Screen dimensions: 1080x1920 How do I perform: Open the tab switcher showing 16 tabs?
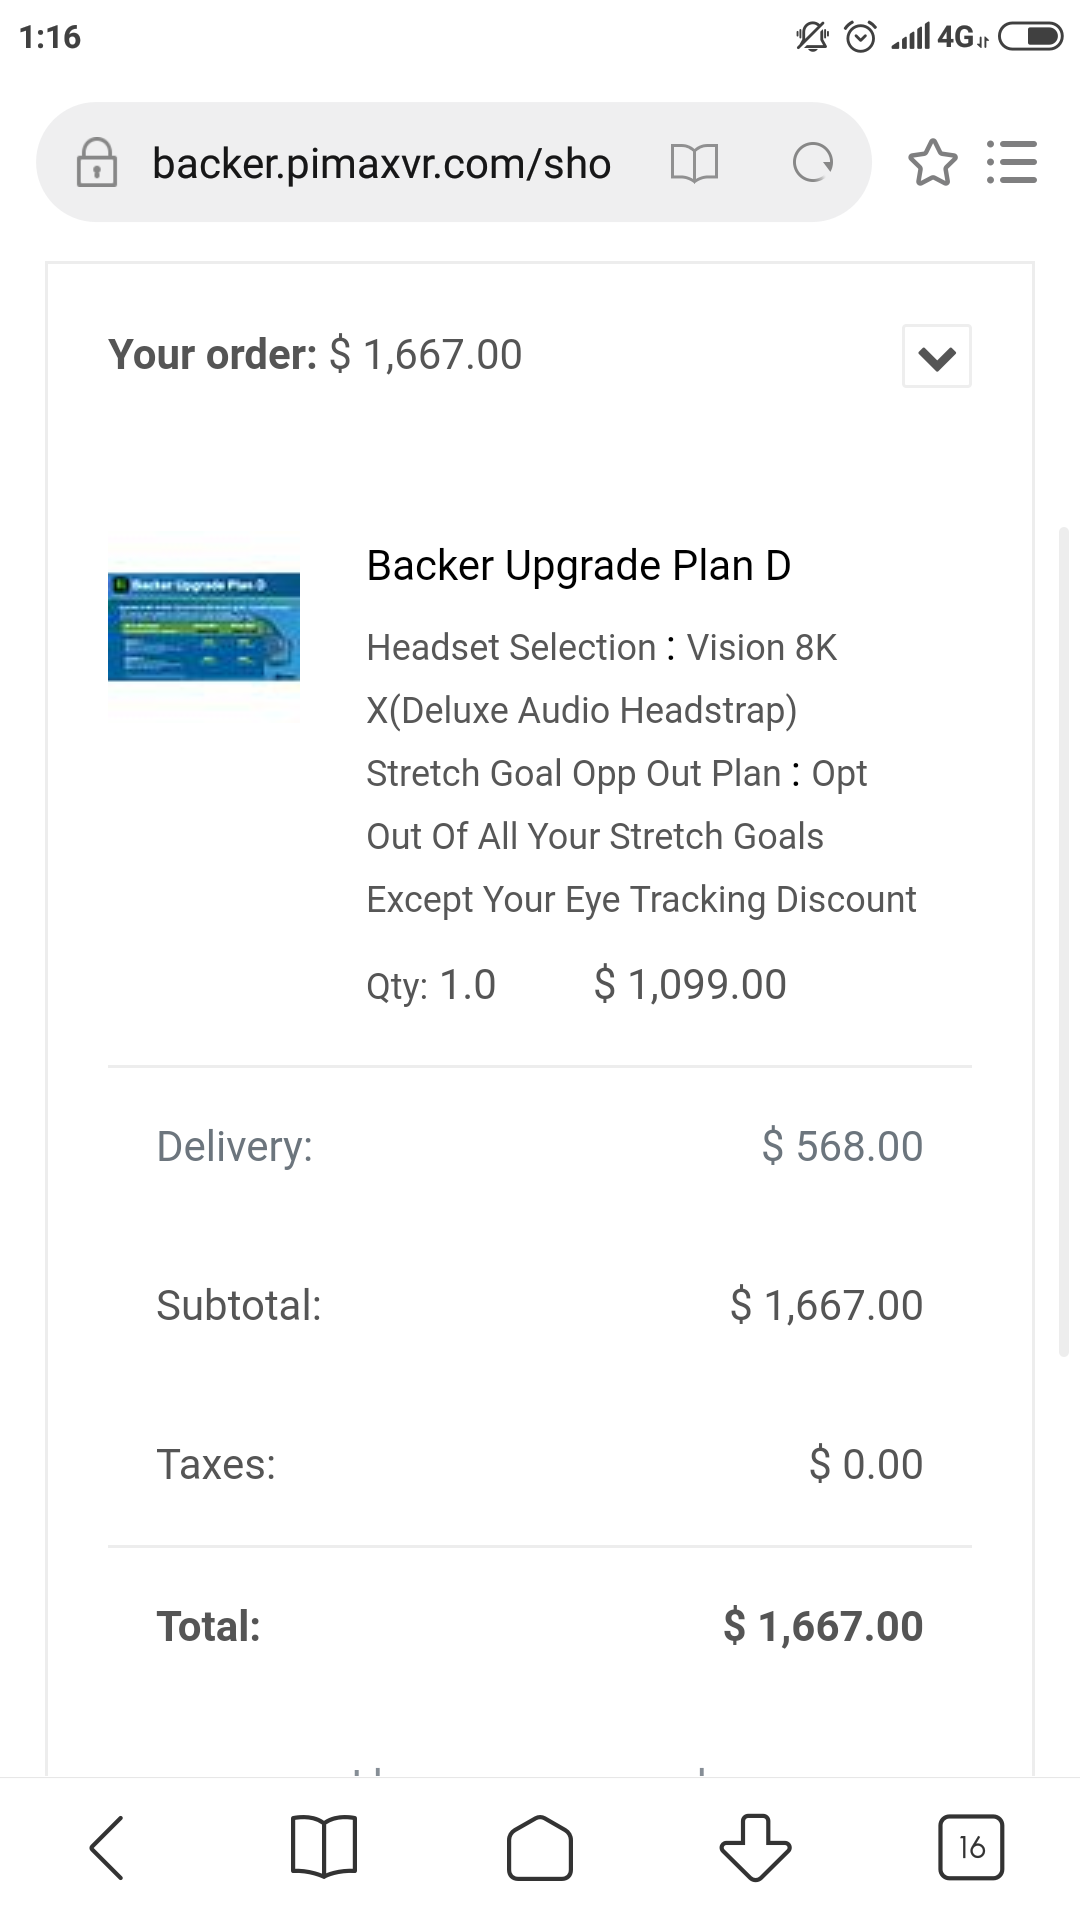click(971, 1847)
